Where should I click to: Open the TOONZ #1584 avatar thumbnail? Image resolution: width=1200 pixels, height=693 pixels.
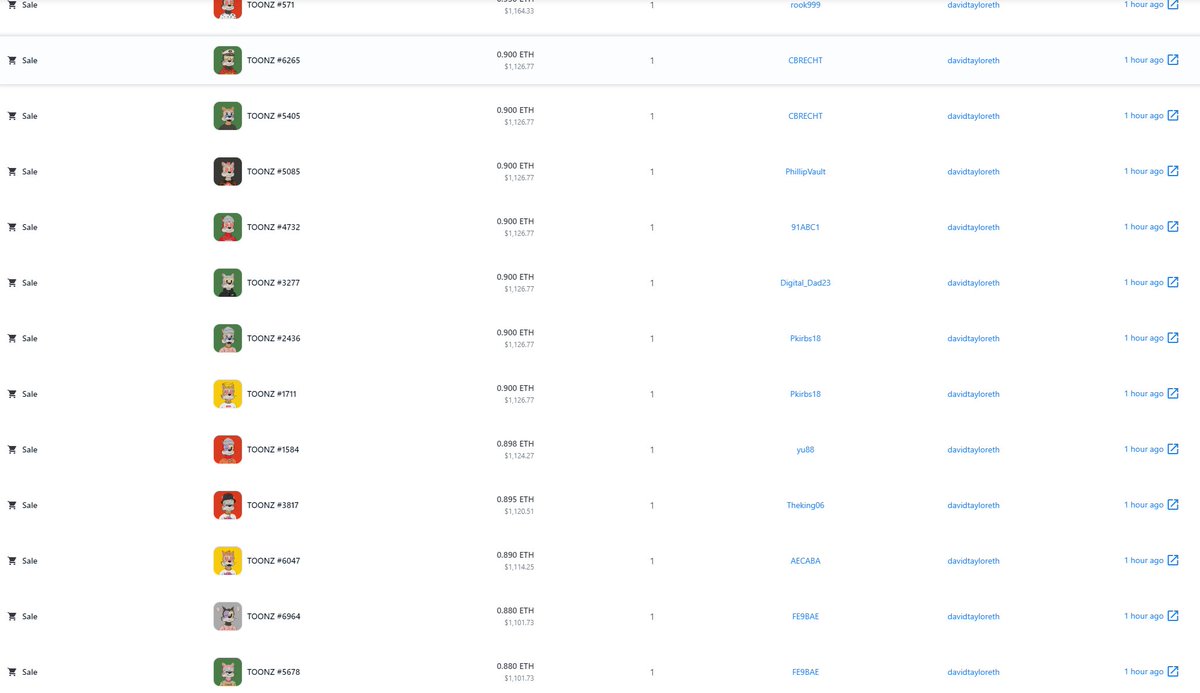pos(228,449)
